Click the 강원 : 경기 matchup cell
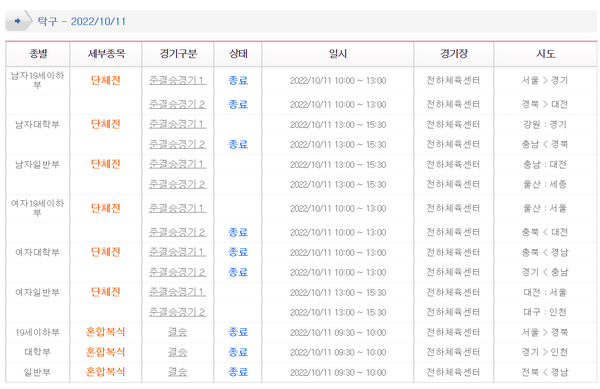Screen dimensions: 600x389 click(545, 124)
